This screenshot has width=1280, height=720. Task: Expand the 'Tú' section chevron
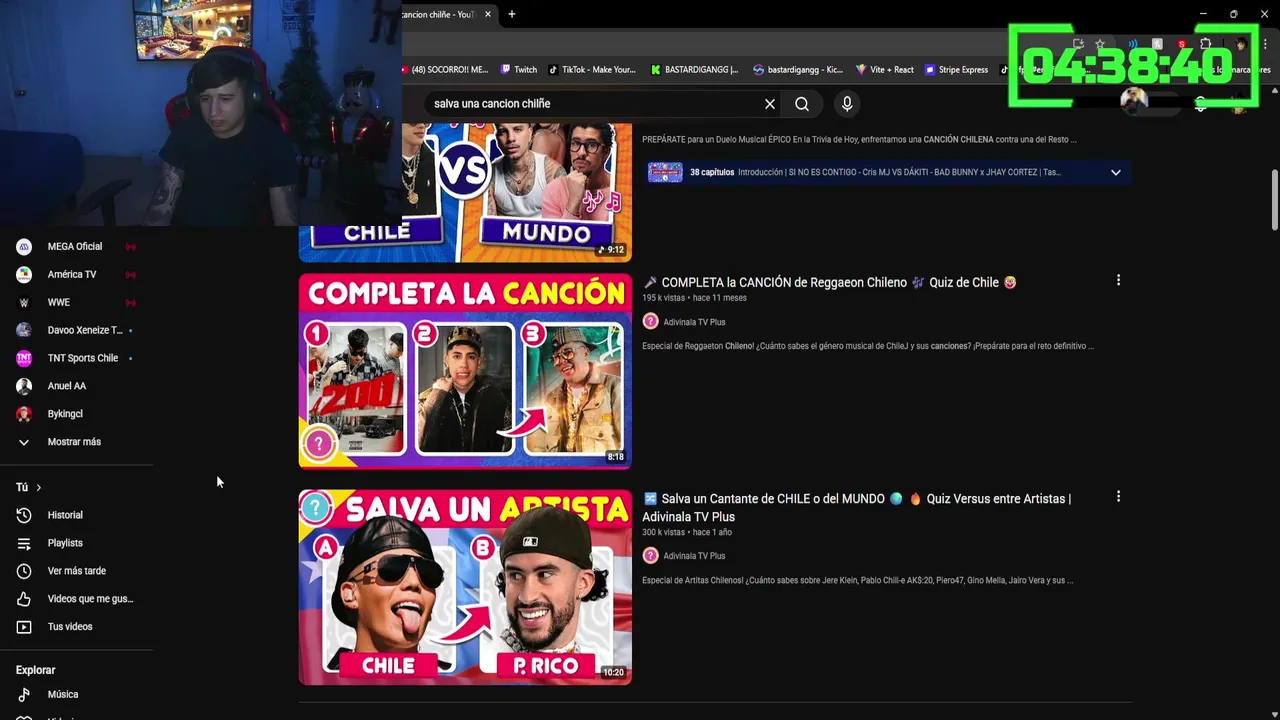point(38,487)
